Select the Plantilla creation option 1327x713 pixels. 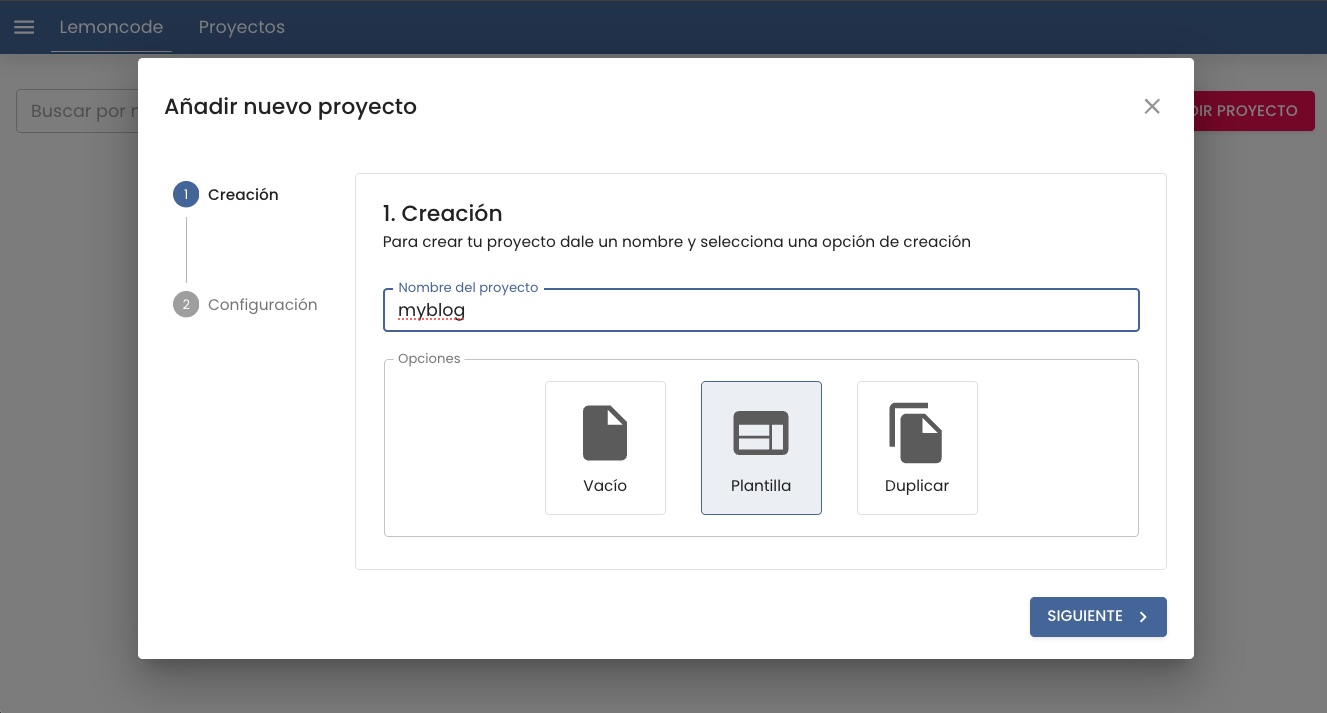pyautogui.click(x=761, y=448)
